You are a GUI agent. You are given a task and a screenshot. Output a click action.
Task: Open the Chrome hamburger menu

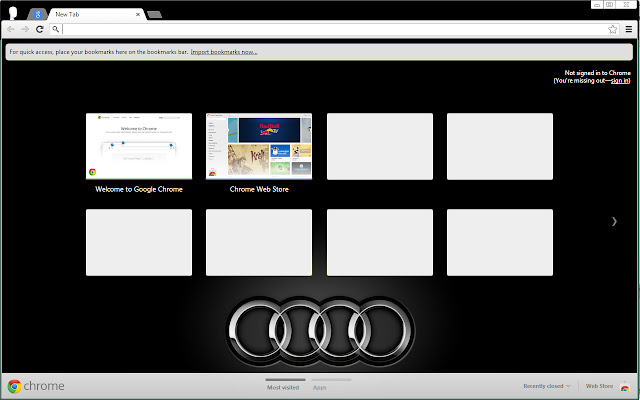click(629, 29)
